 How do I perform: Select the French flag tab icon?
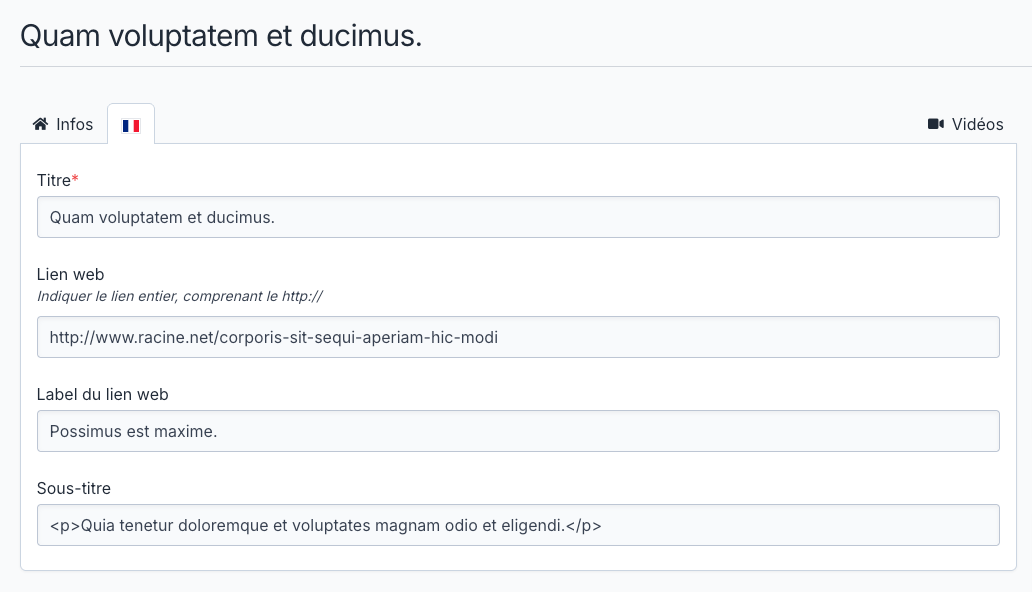(131, 123)
